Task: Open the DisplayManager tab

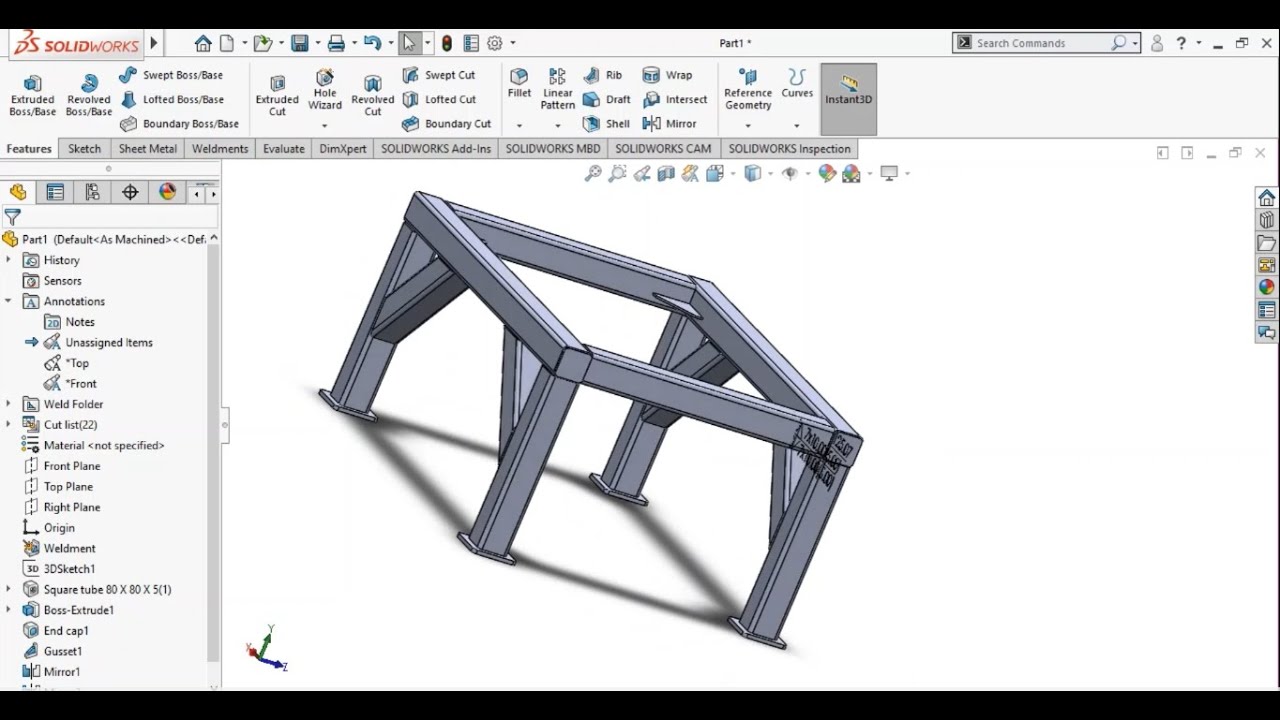Action: [167, 192]
